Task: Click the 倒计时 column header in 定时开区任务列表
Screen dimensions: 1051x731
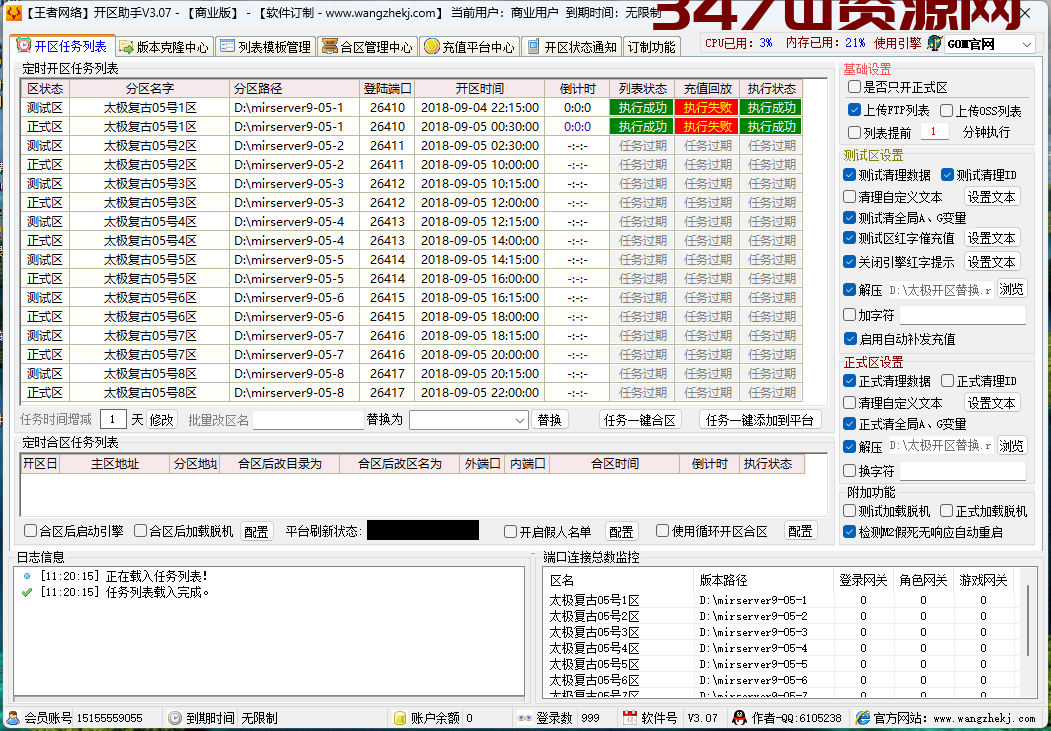Action: point(577,89)
